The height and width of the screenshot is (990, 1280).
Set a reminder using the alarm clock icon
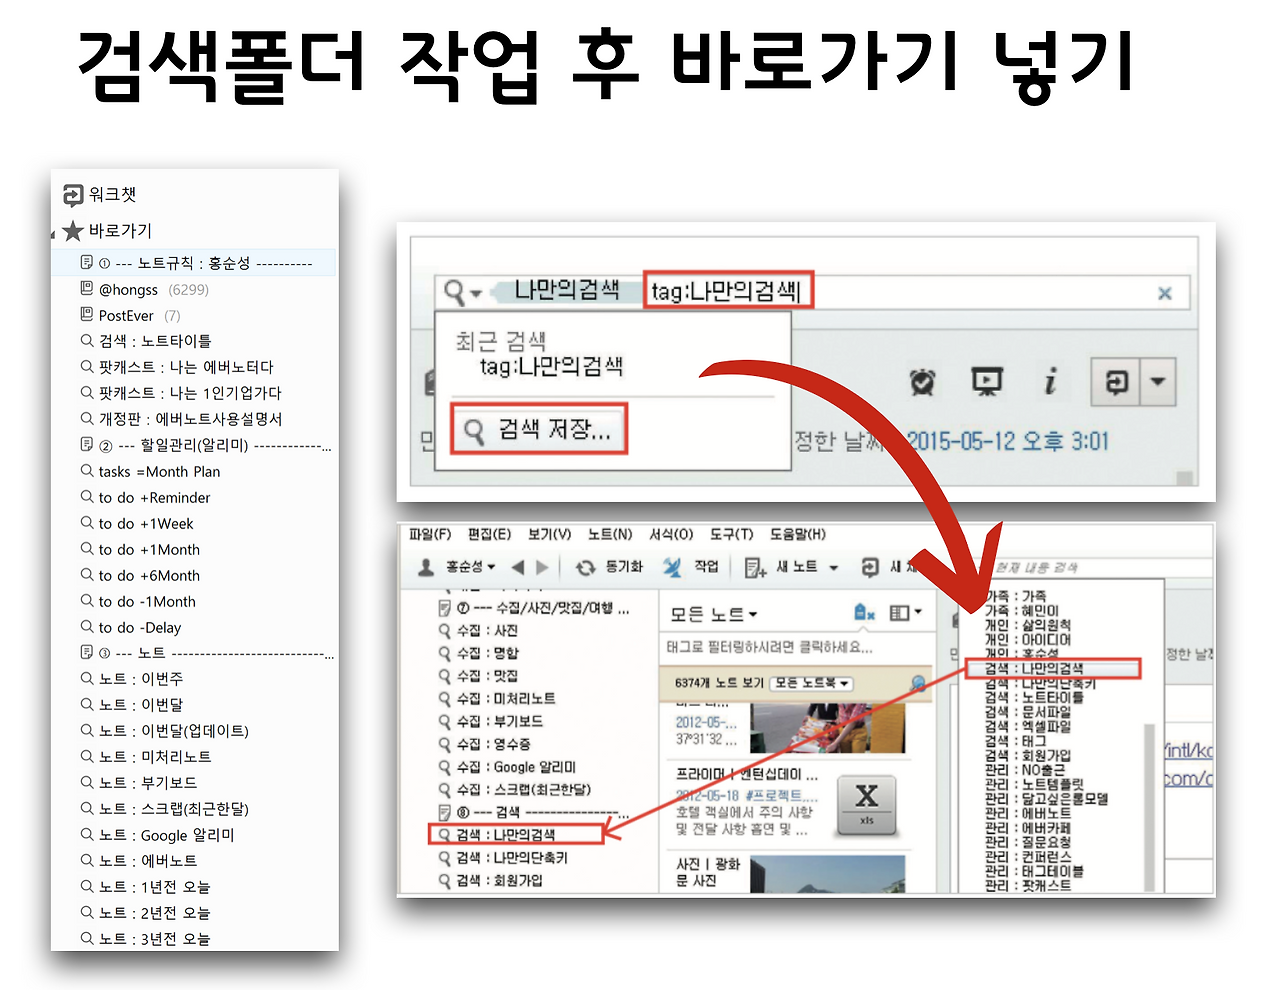coord(921,382)
